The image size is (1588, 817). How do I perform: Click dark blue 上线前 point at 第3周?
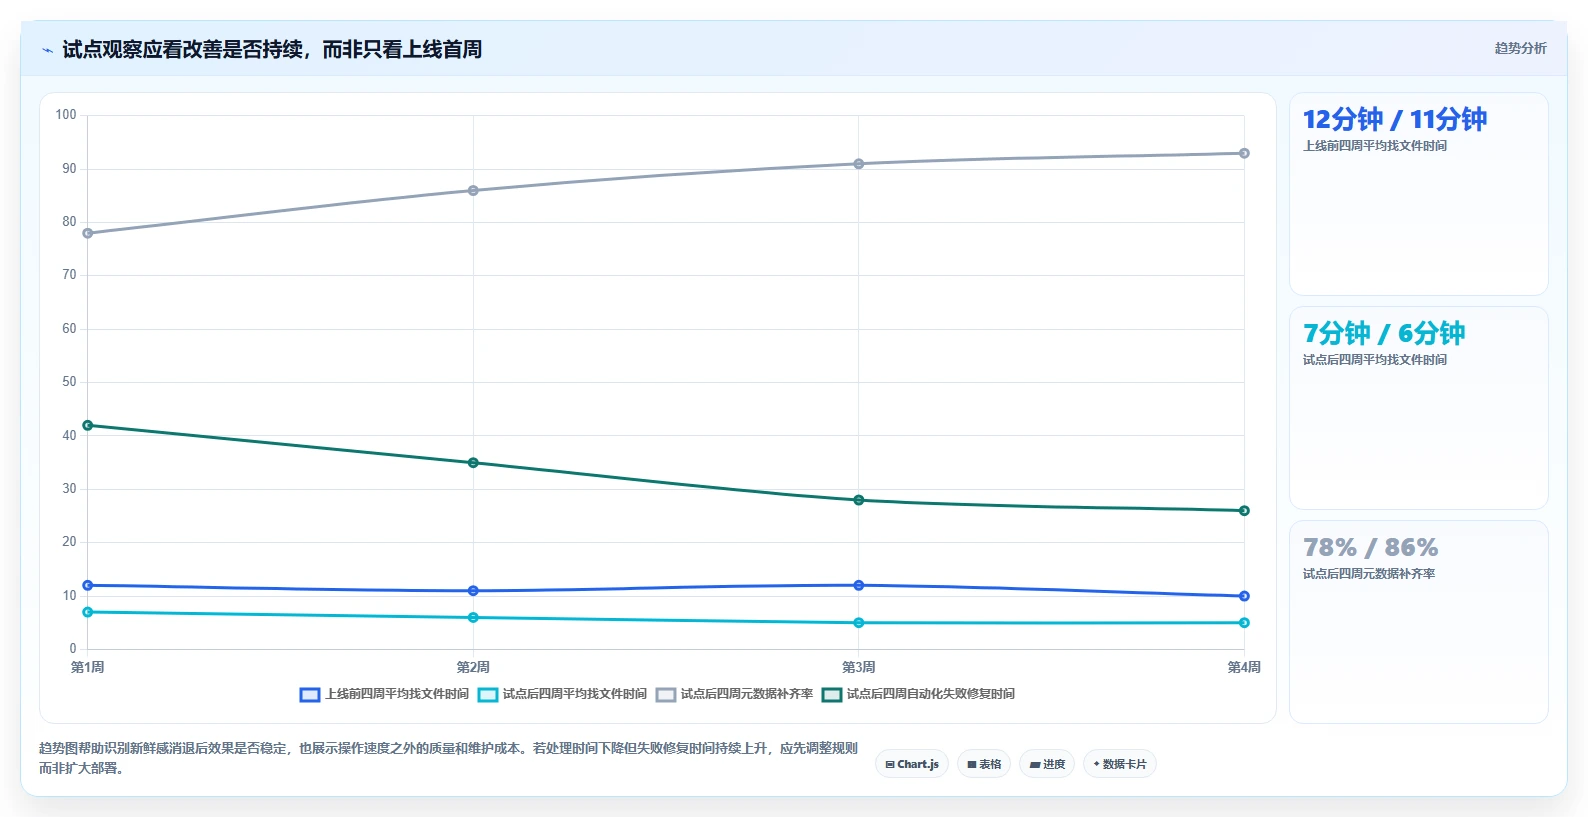point(859,585)
